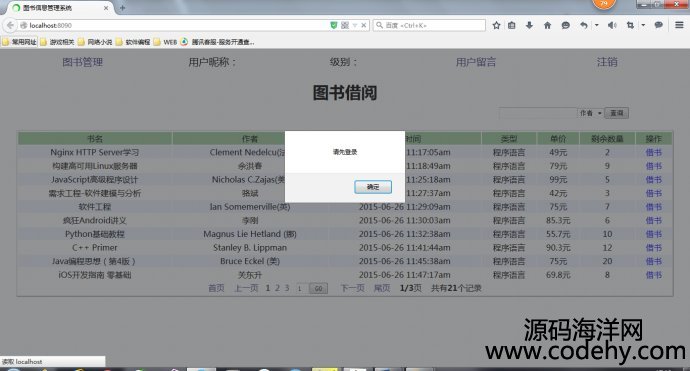
Task: Open the dropdown arrow beside the crop icon
Action: 643,26
